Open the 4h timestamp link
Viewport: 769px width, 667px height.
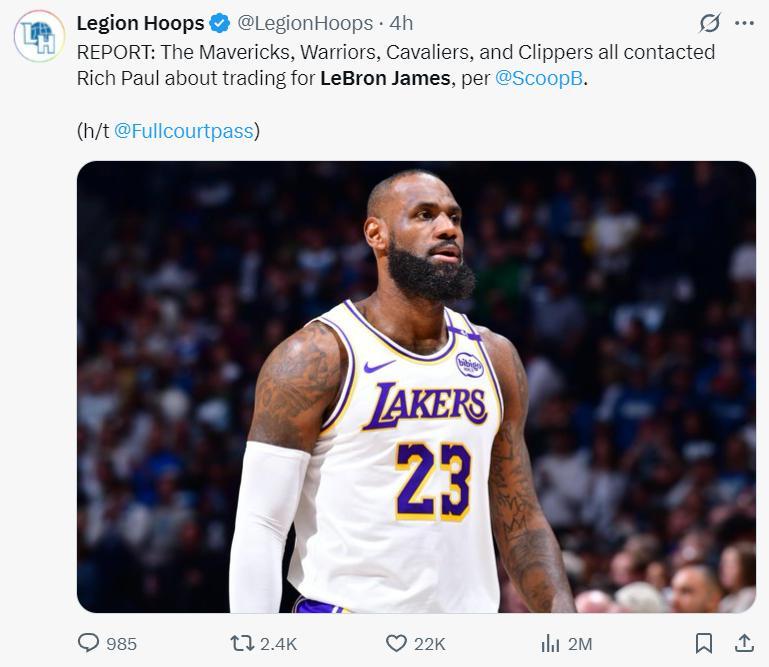point(401,23)
